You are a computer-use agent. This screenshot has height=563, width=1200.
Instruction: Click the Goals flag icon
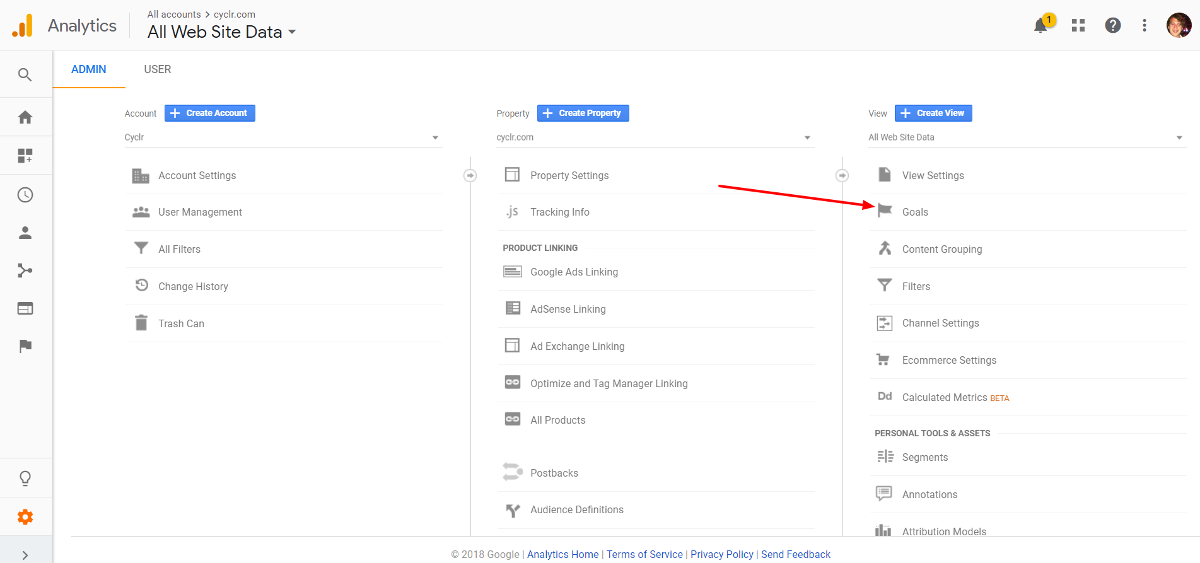click(x=884, y=211)
